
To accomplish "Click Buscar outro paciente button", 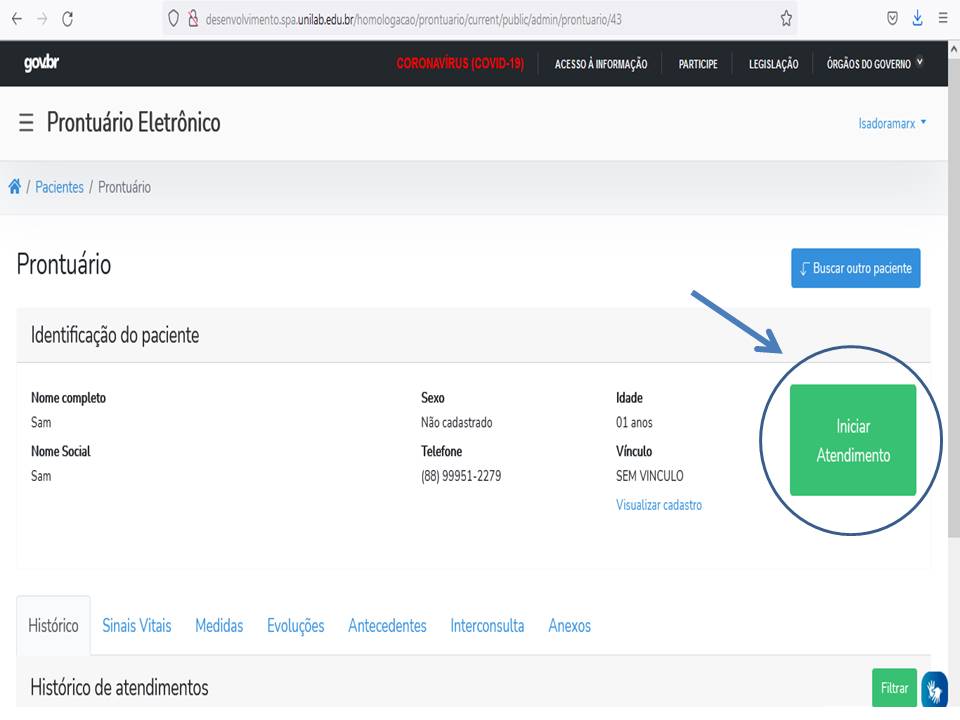I will tap(855, 269).
